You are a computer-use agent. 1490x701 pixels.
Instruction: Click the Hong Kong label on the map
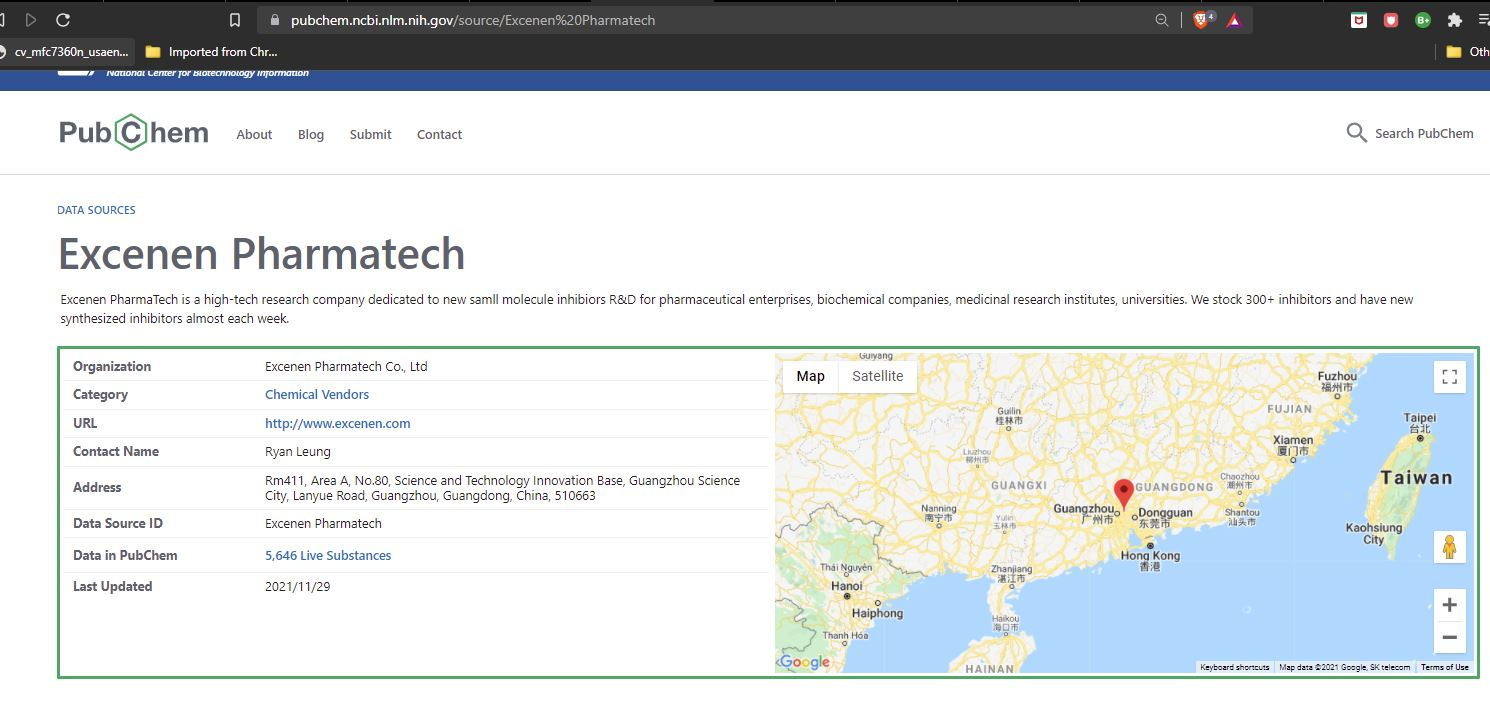point(1150,555)
